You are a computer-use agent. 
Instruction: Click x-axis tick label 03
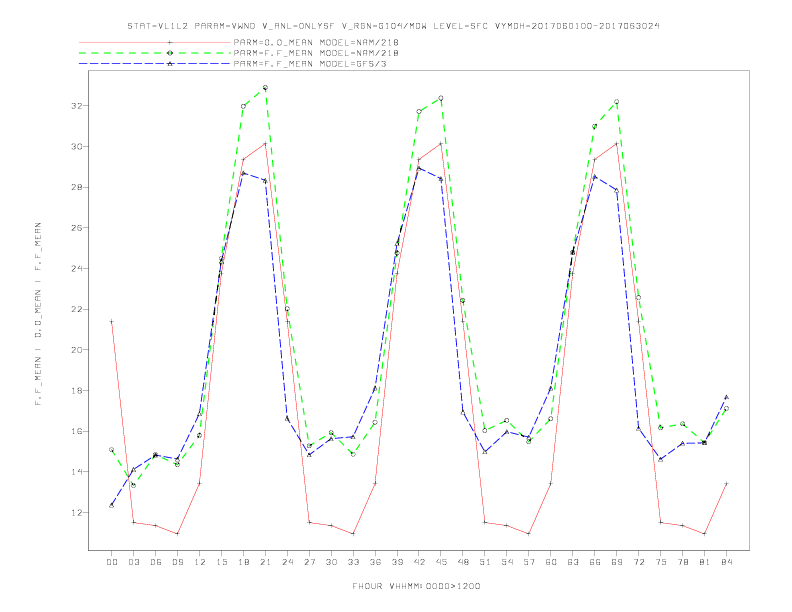[134, 562]
